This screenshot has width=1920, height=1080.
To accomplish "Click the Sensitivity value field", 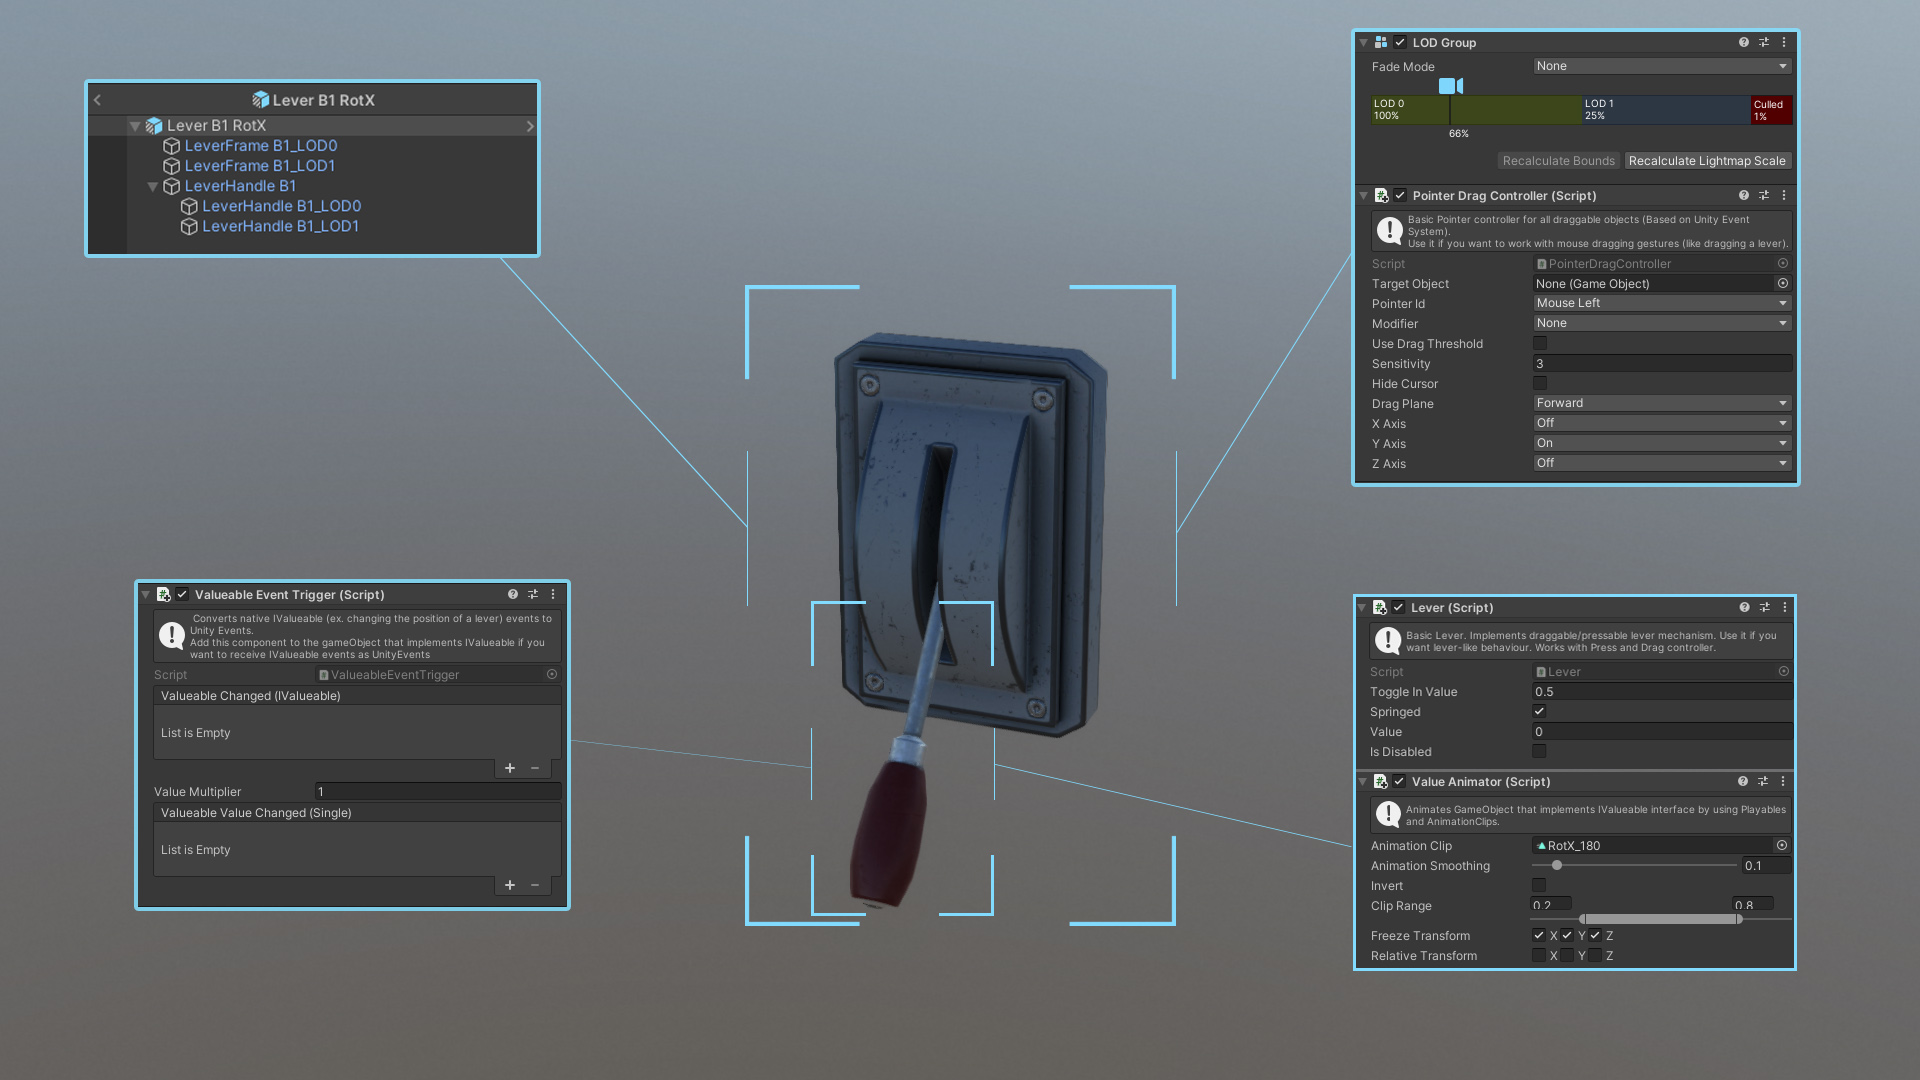I will pyautogui.click(x=1662, y=364).
